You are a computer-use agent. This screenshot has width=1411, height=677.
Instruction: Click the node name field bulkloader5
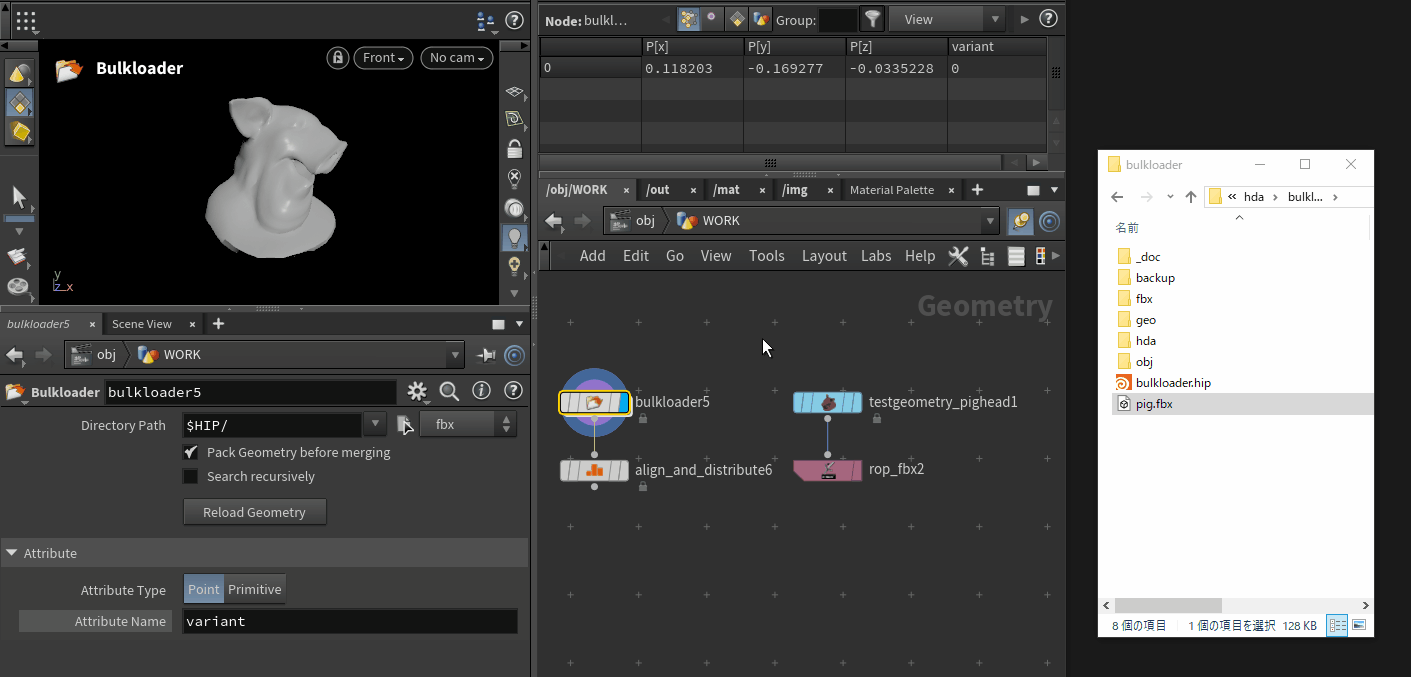(x=250, y=392)
